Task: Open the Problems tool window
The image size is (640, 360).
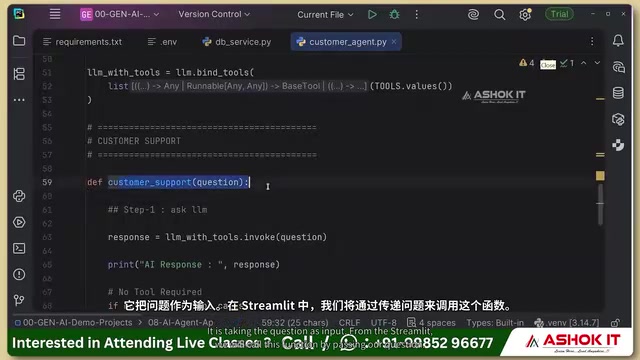Action: [19, 275]
